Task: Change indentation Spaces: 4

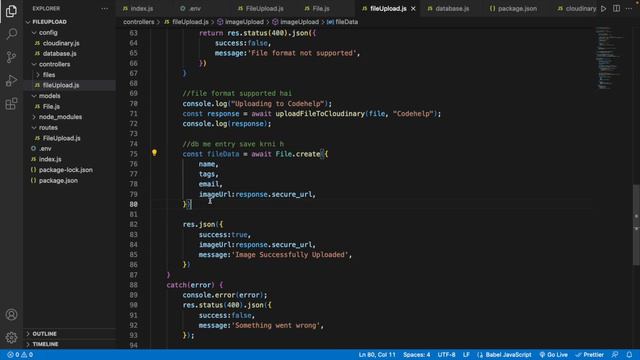Action: pos(417,355)
